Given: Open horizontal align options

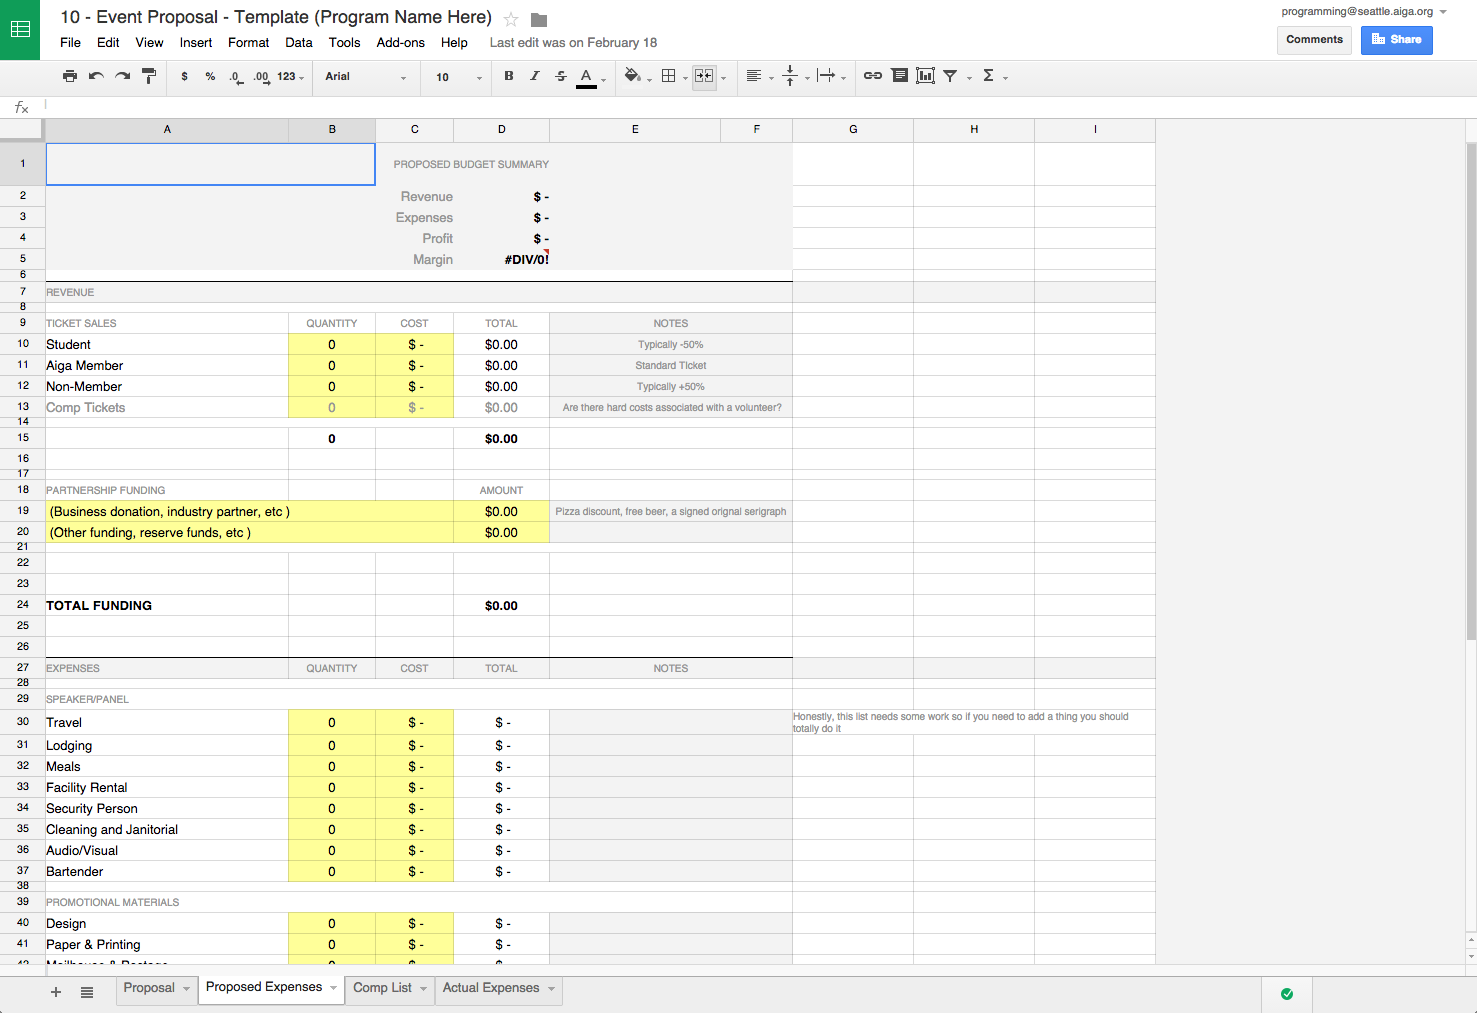Looking at the screenshot, I should tap(755, 76).
